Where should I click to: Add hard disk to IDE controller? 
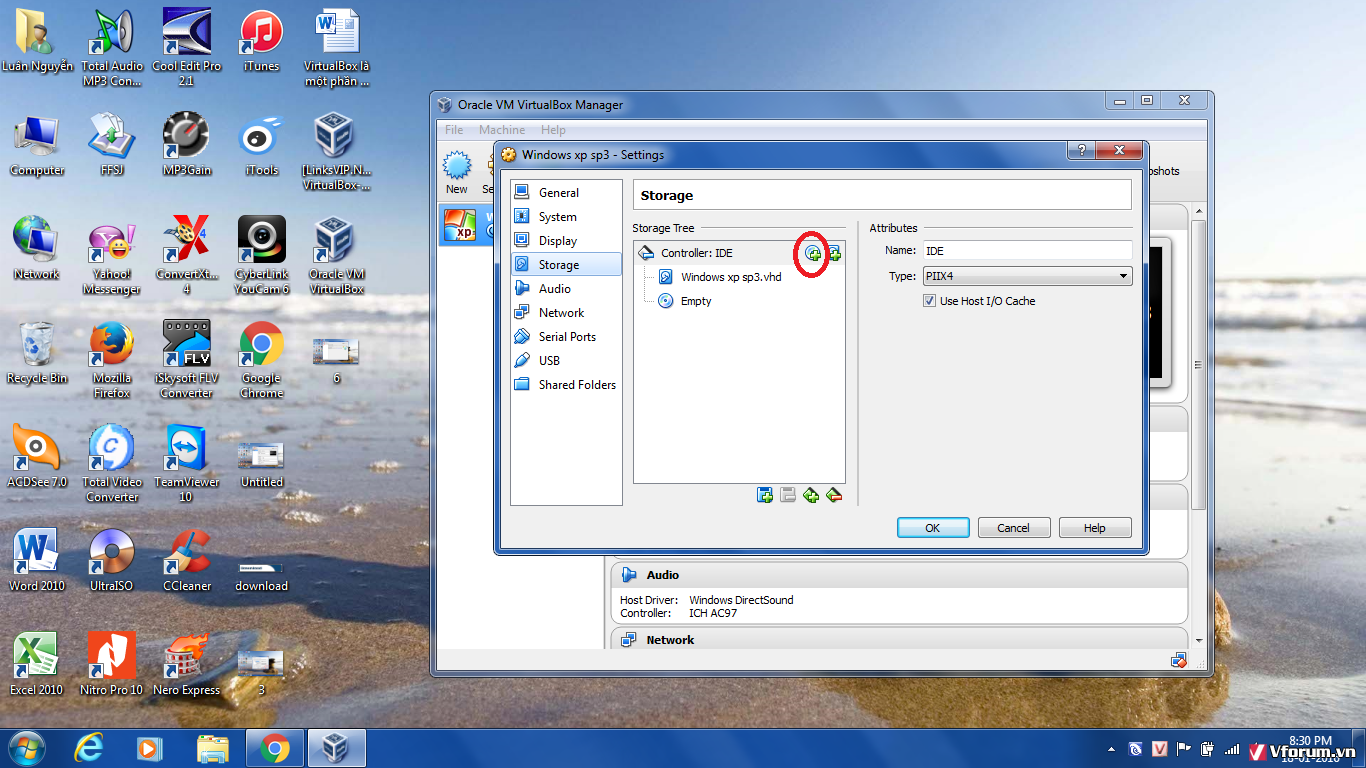point(834,253)
